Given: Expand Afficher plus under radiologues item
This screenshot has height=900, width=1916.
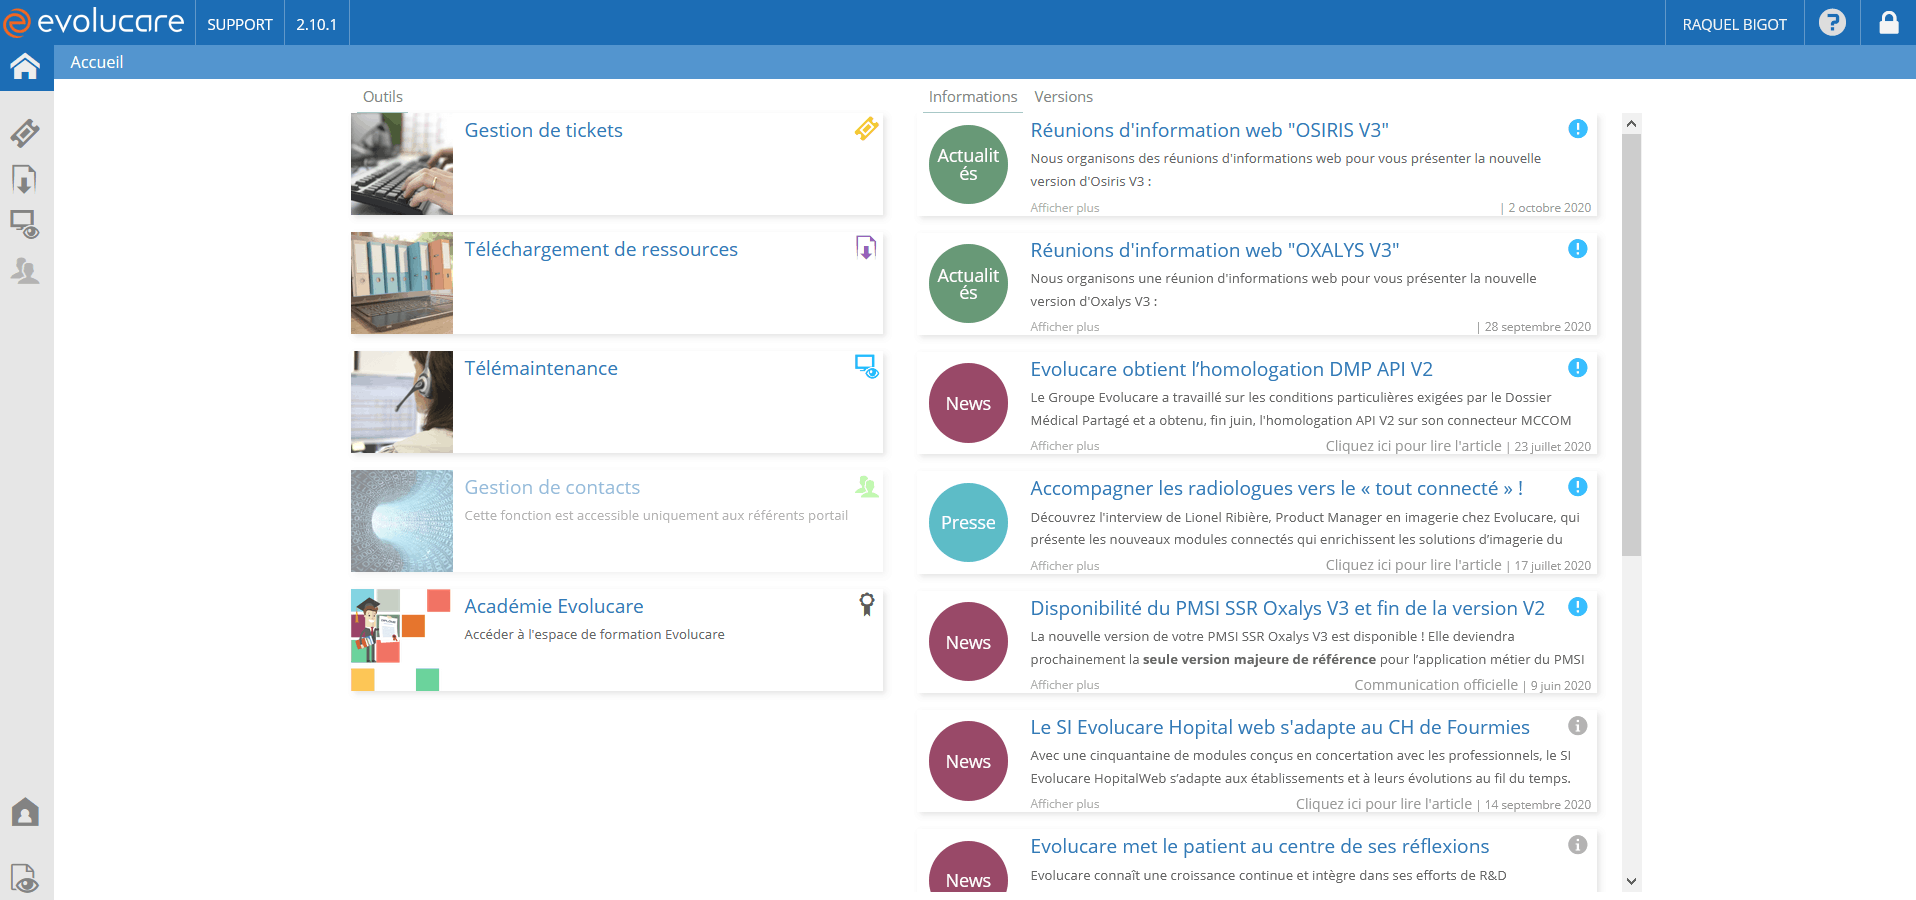Looking at the screenshot, I should click(1065, 566).
